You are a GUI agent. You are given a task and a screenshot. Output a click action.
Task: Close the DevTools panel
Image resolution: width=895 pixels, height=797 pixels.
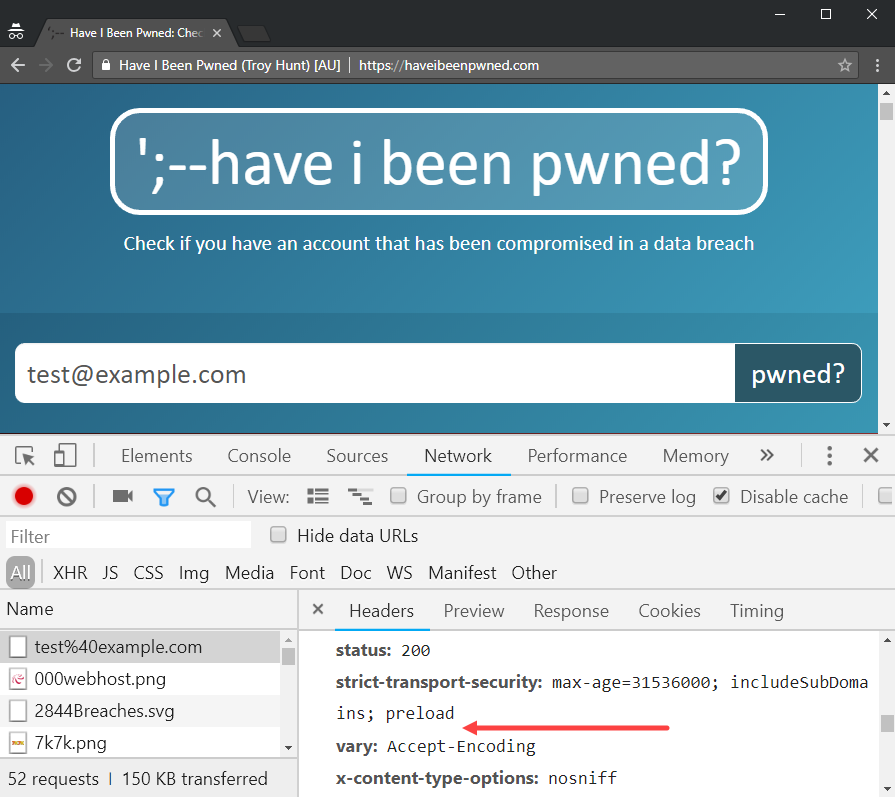tap(871, 455)
